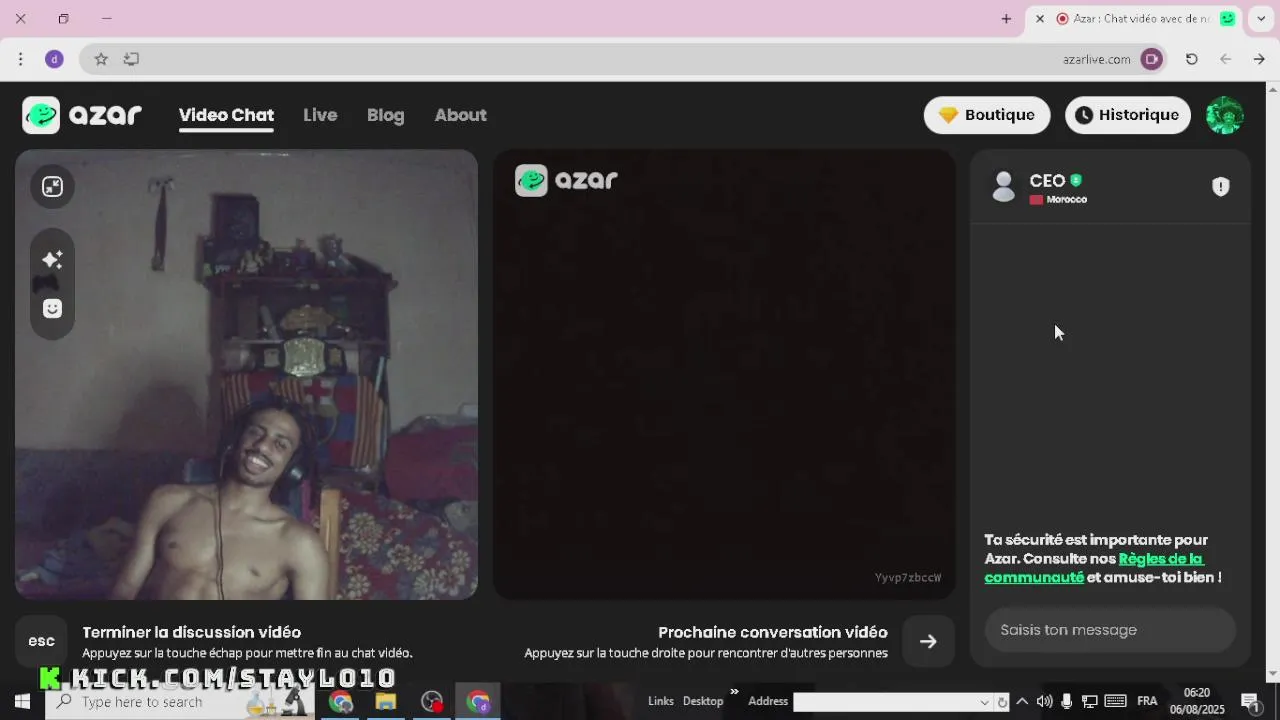This screenshot has width=1280, height=720.
Task: Click the esc key button to end the chat
Action: click(x=41, y=642)
